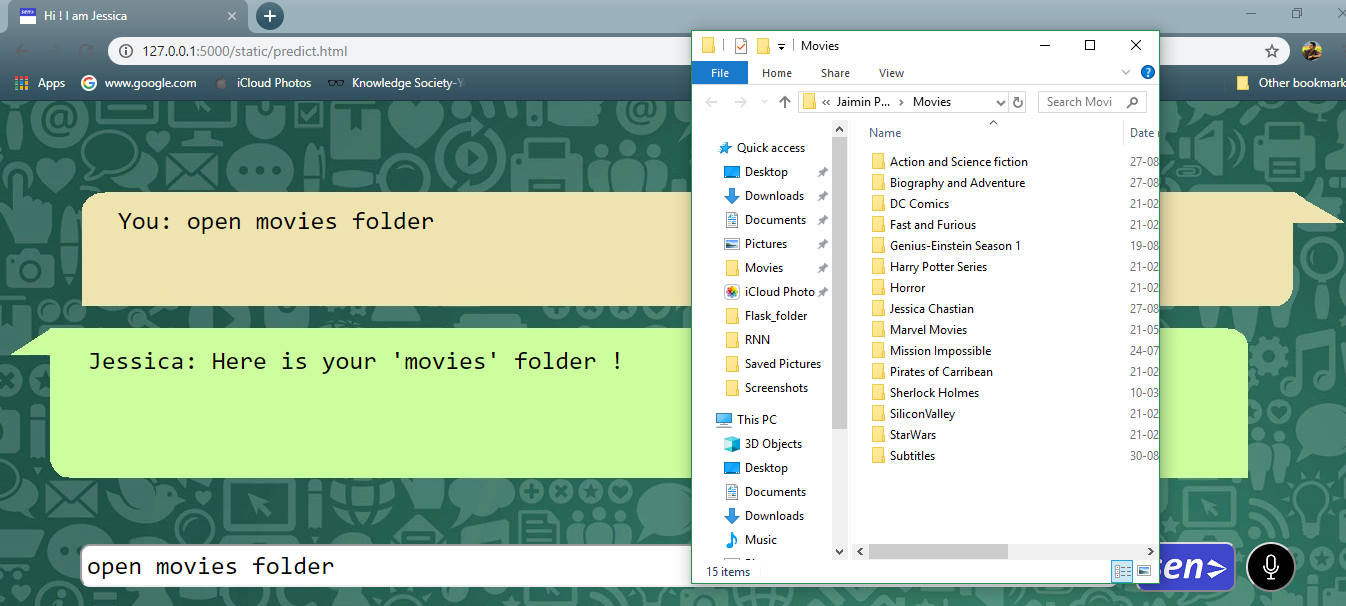Click Properties quick access toolbar icon
This screenshot has width=1346, height=606.
click(741, 45)
